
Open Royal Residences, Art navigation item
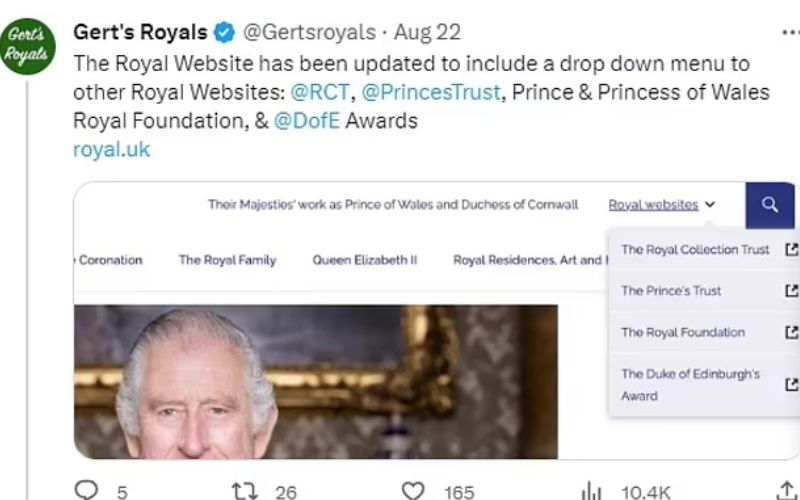[x=528, y=260]
